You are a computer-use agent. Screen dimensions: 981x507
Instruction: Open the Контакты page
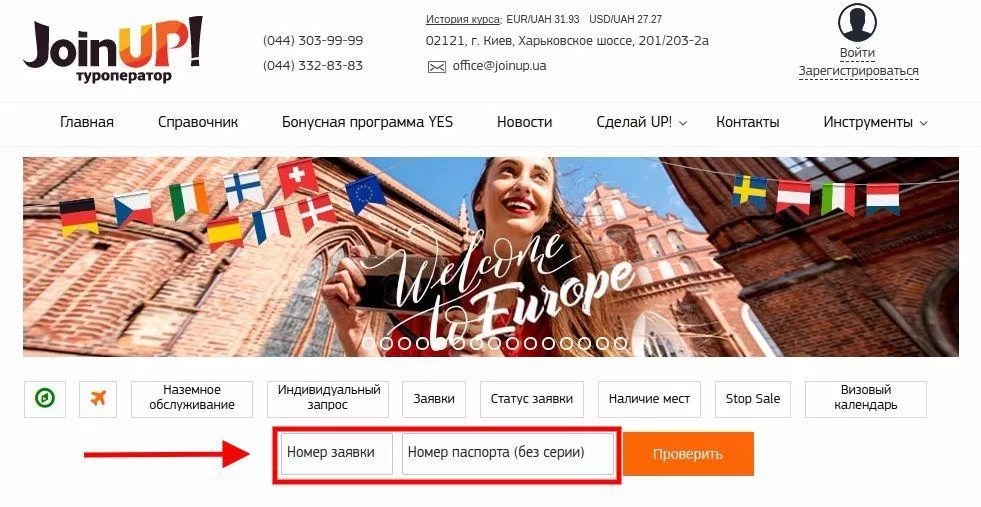pos(748,122)
